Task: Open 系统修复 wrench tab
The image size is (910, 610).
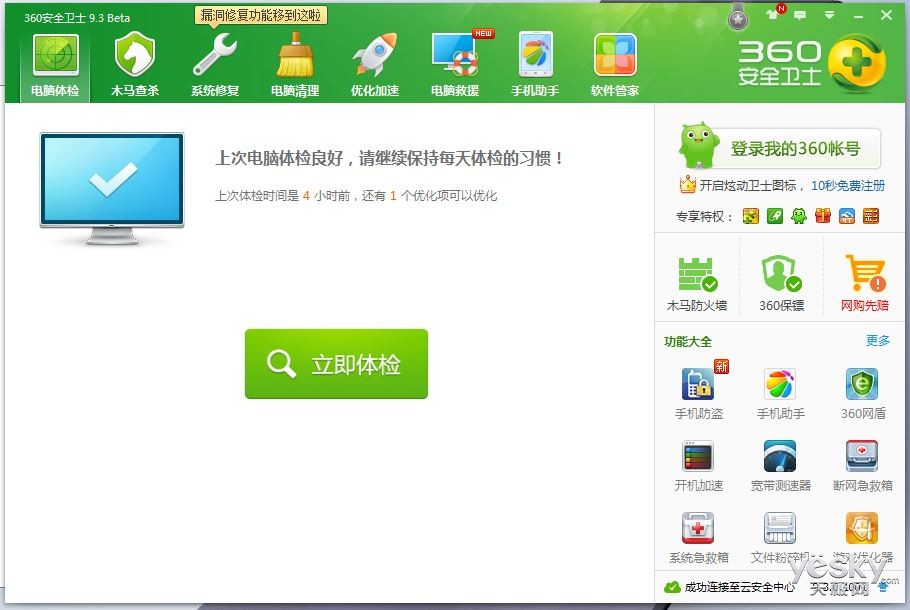Action: (215, 65)
